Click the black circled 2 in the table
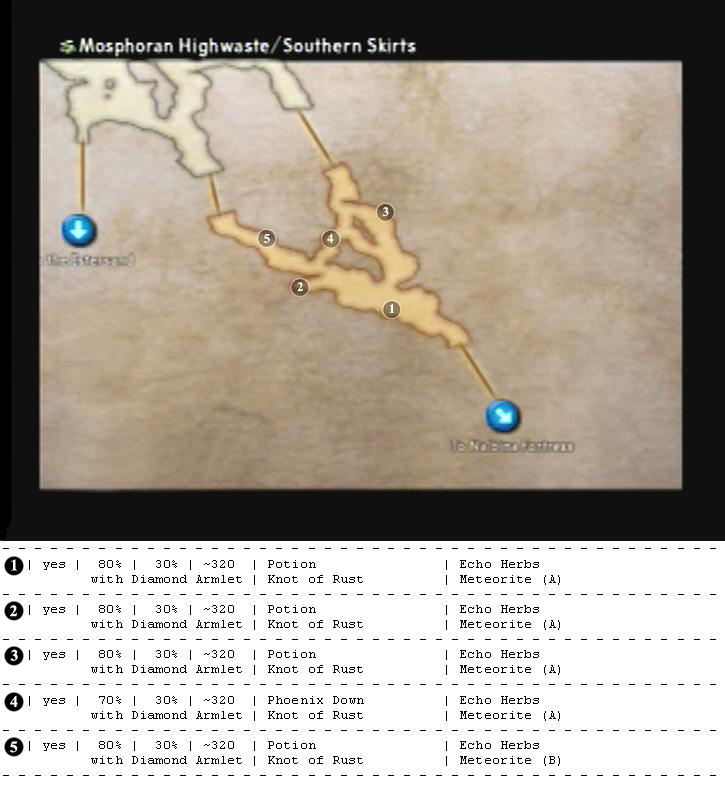The height and width of the screenshot is (786, 725). coord(14,611)
